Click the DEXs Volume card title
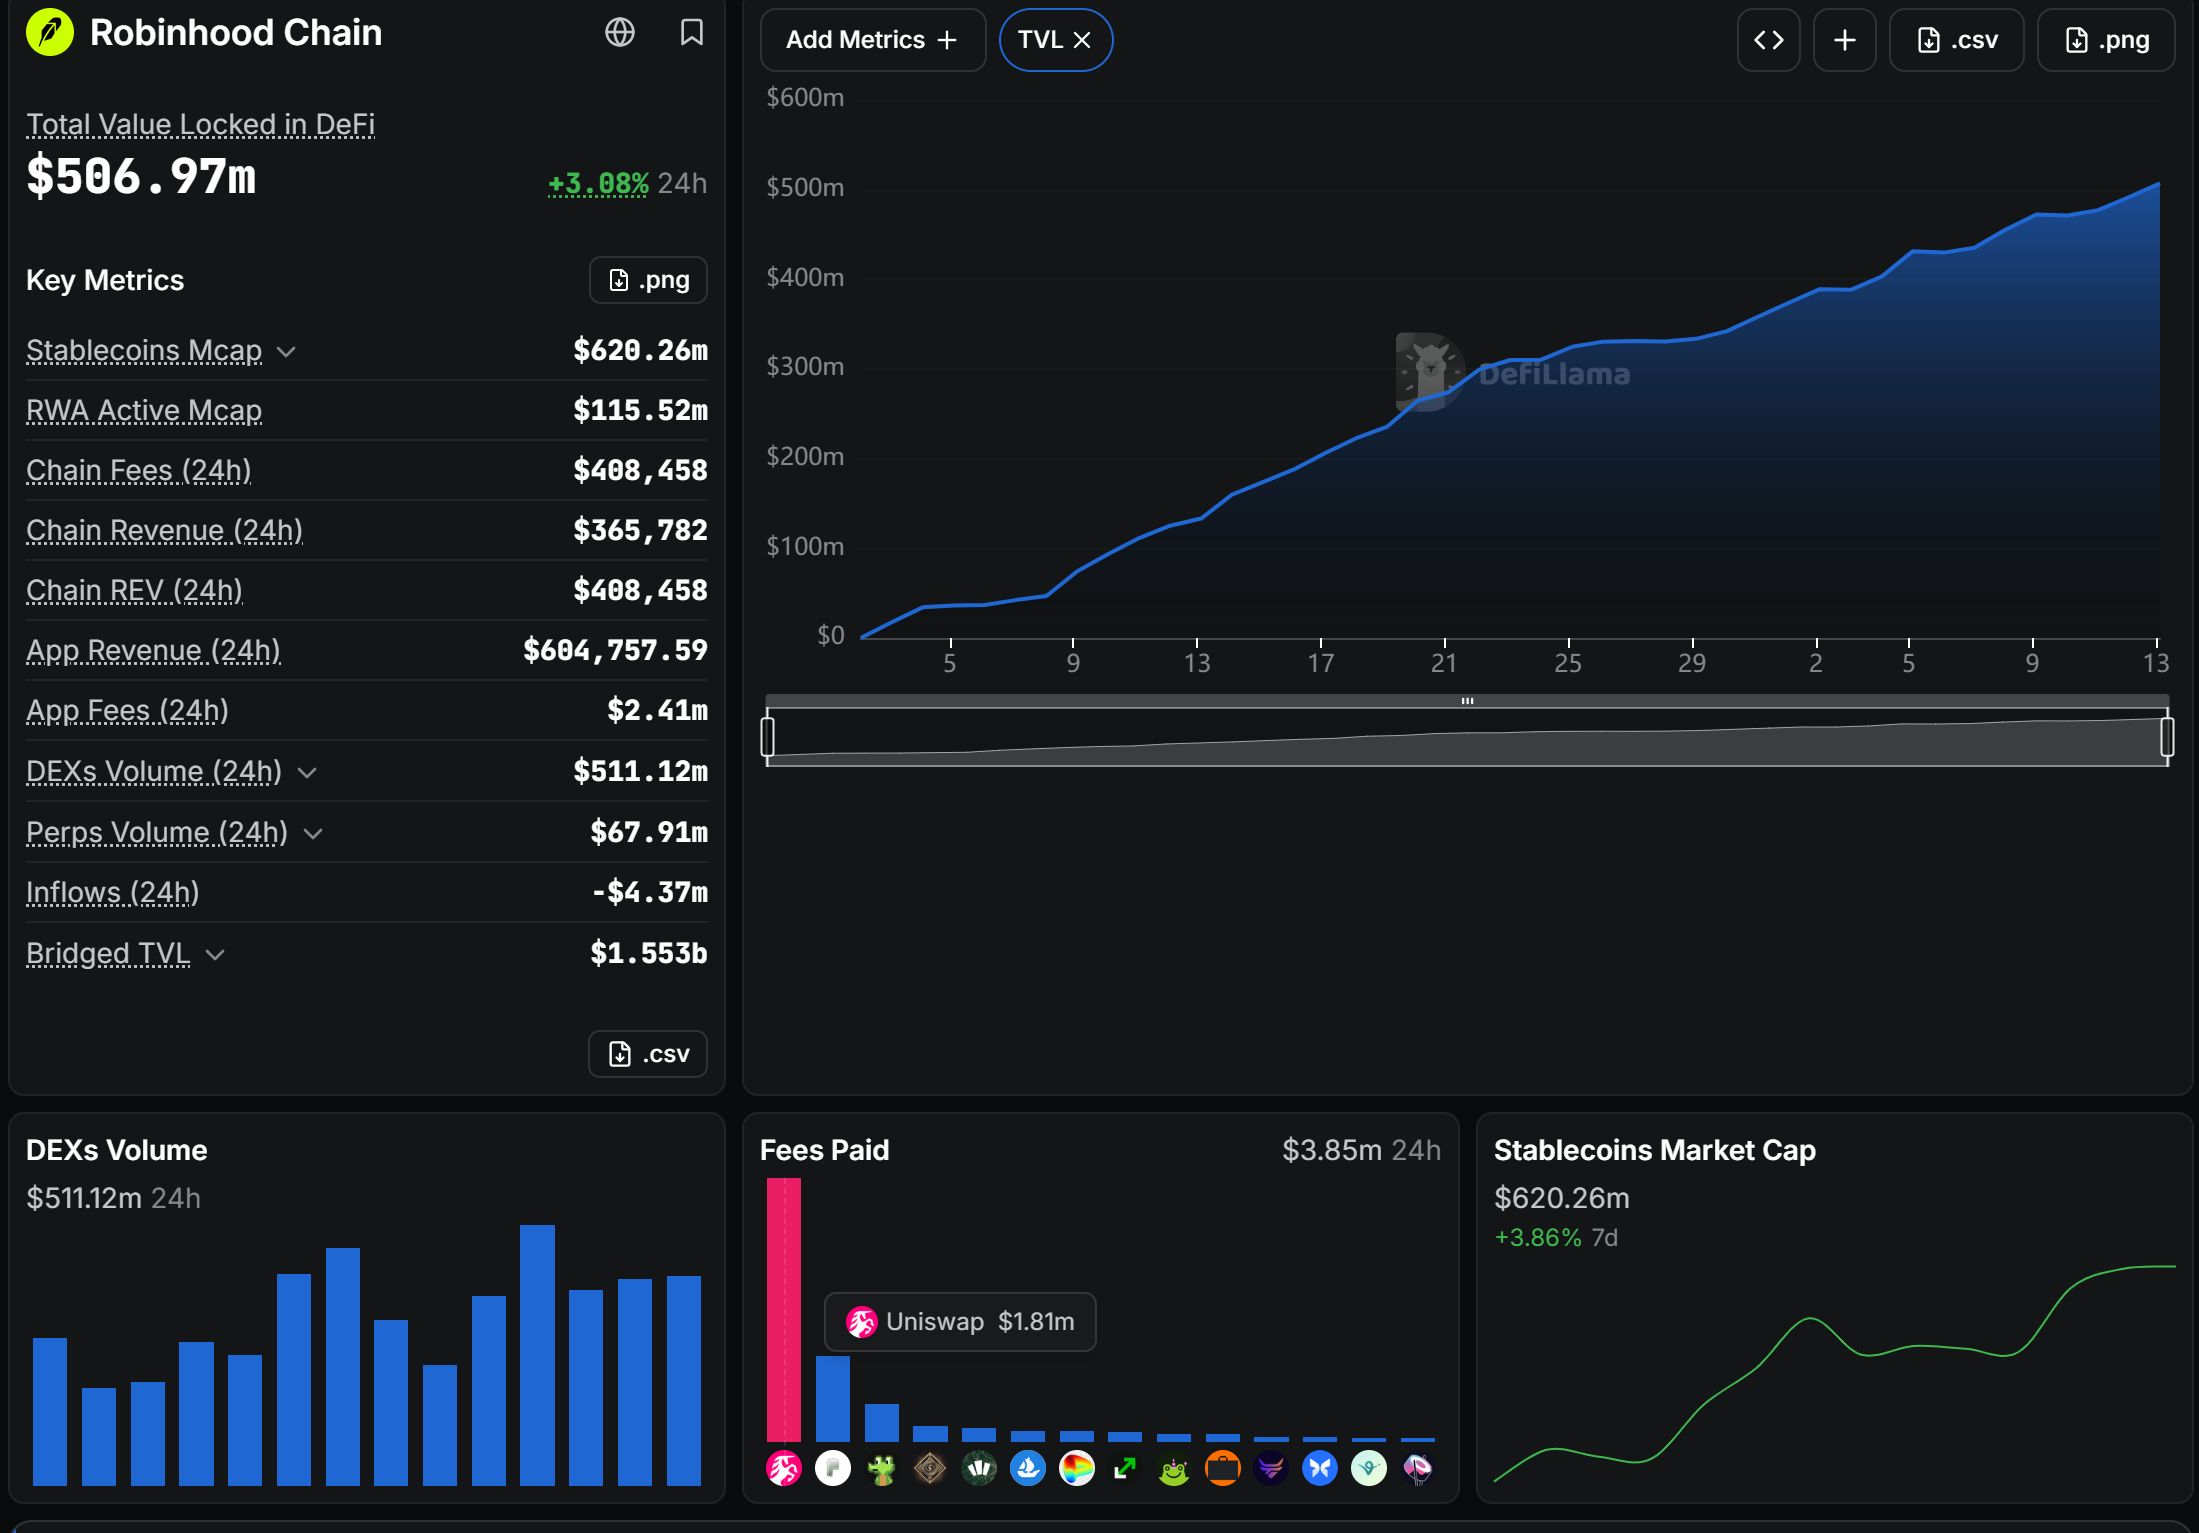This screenshot has height=1533, width=2199. [x=117, y=1150]
